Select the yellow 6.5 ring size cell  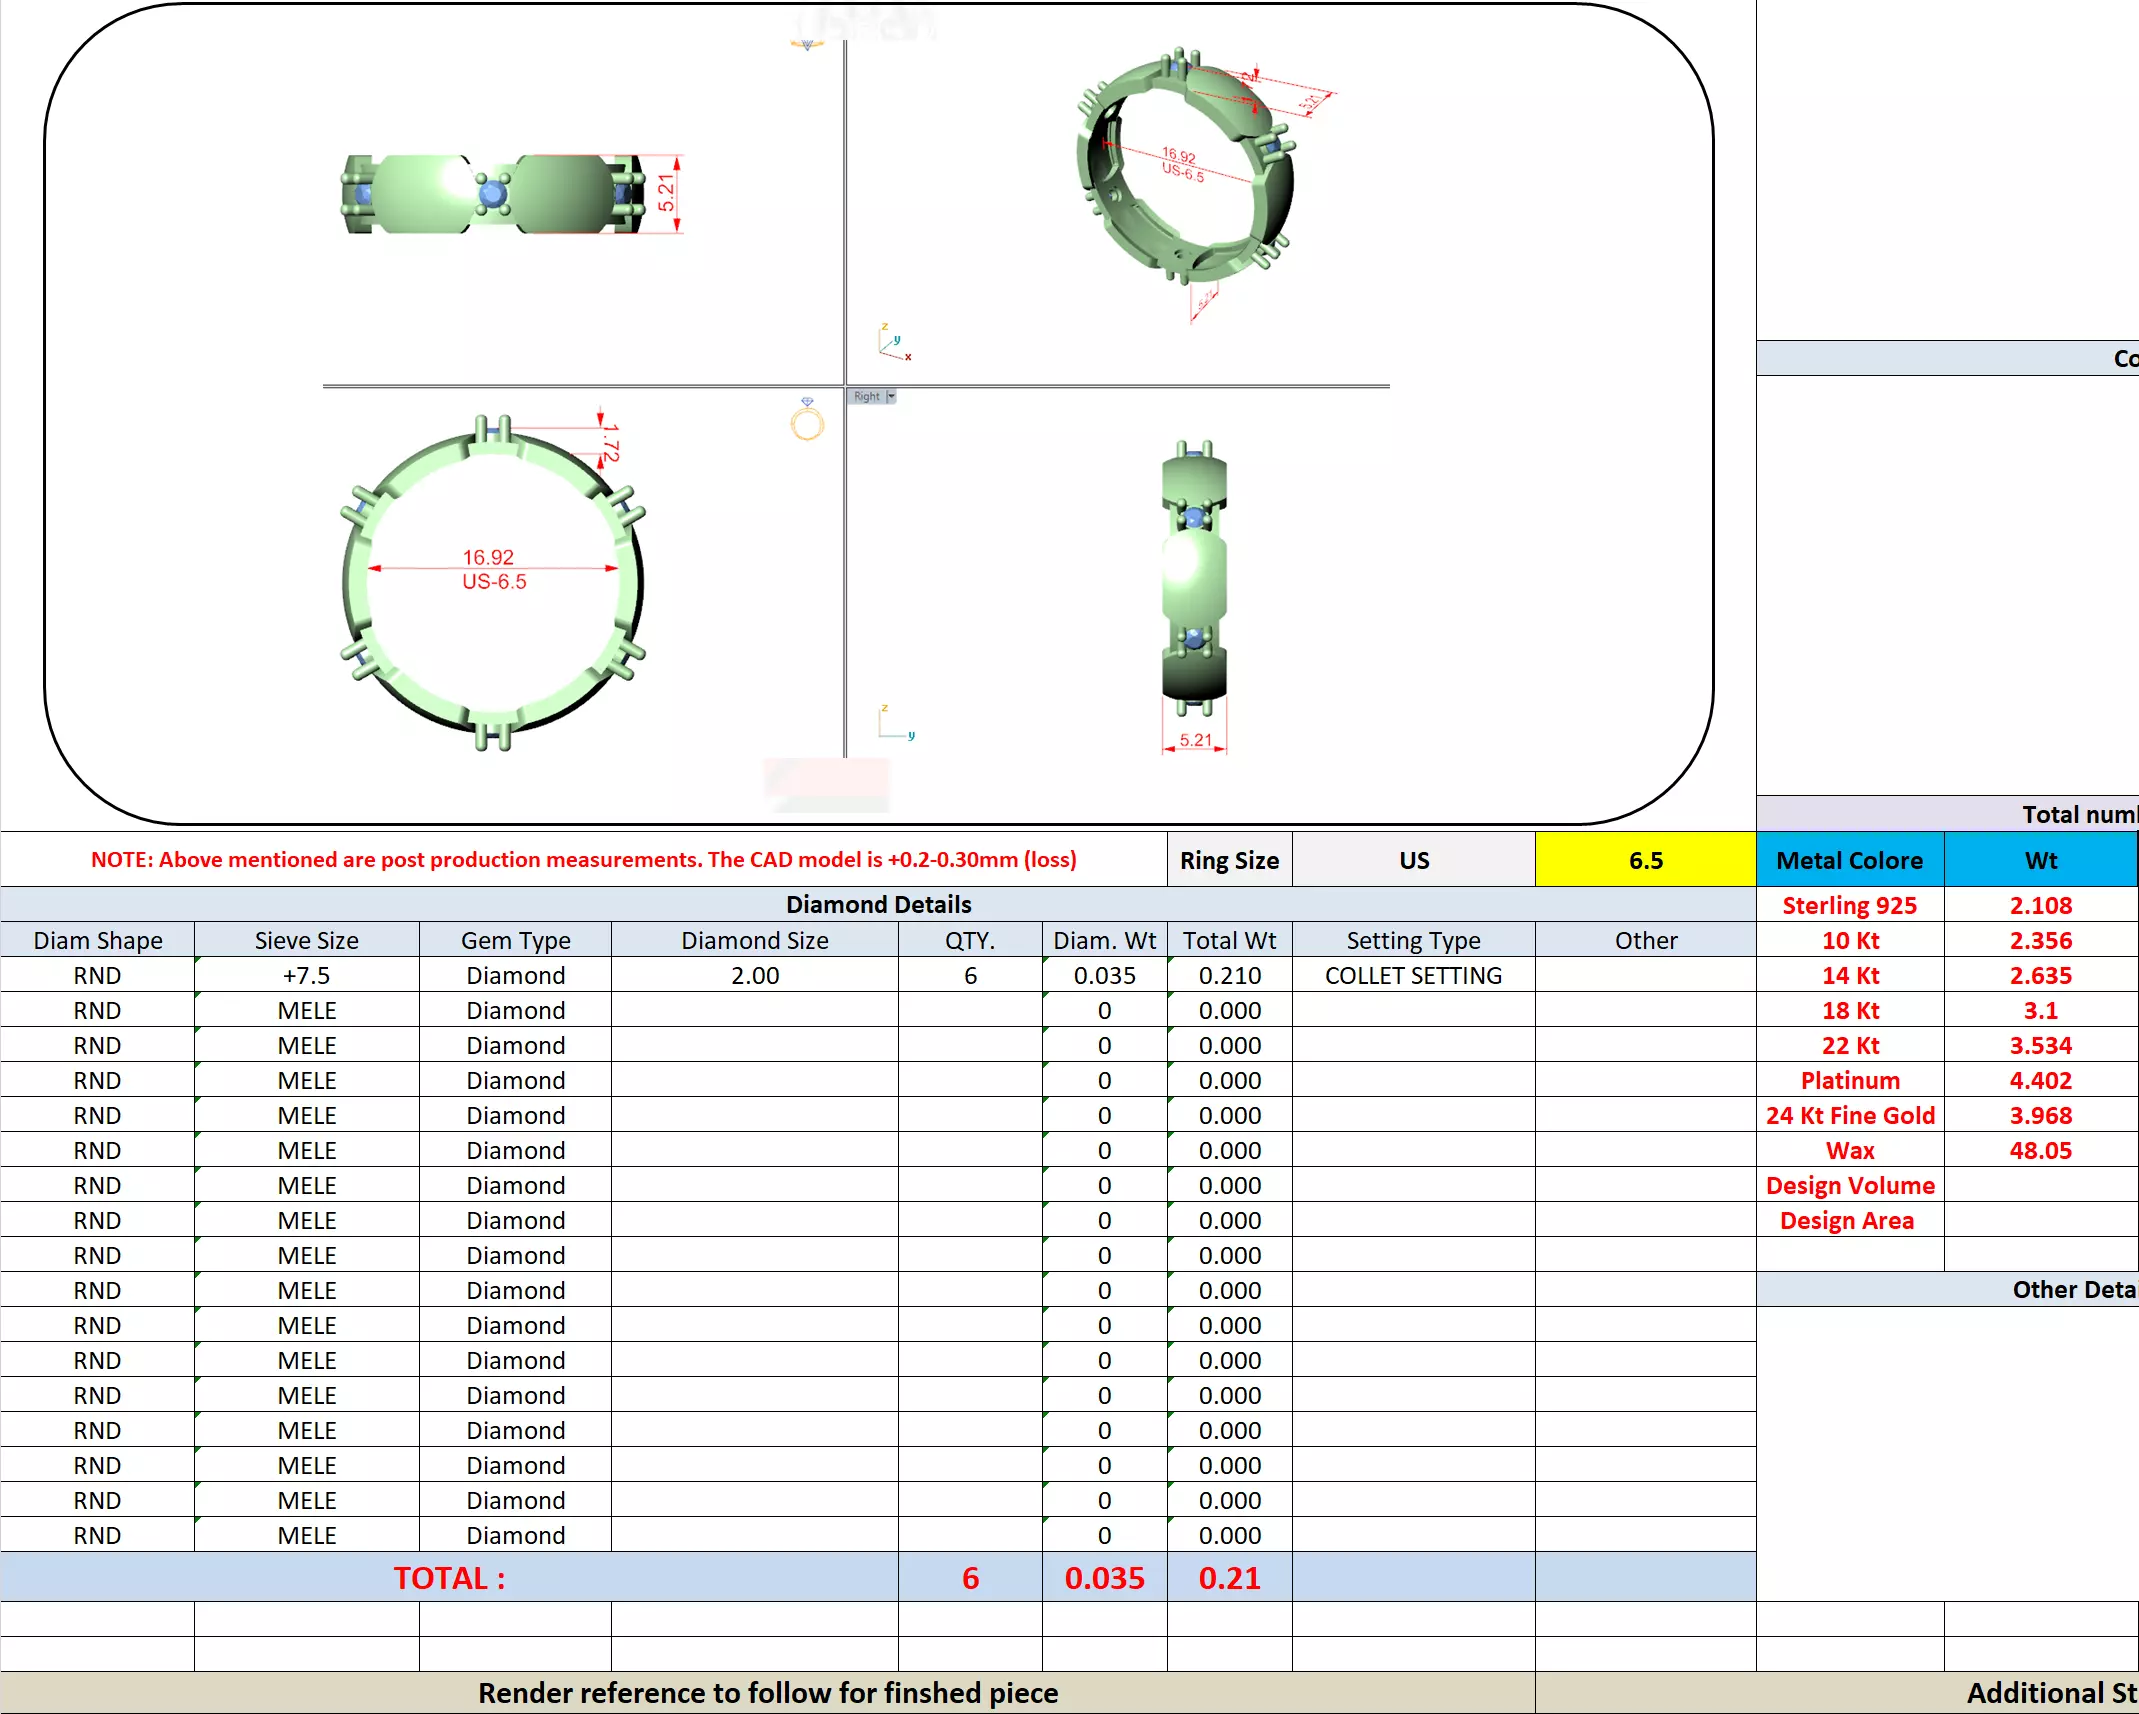(1645, 860)
